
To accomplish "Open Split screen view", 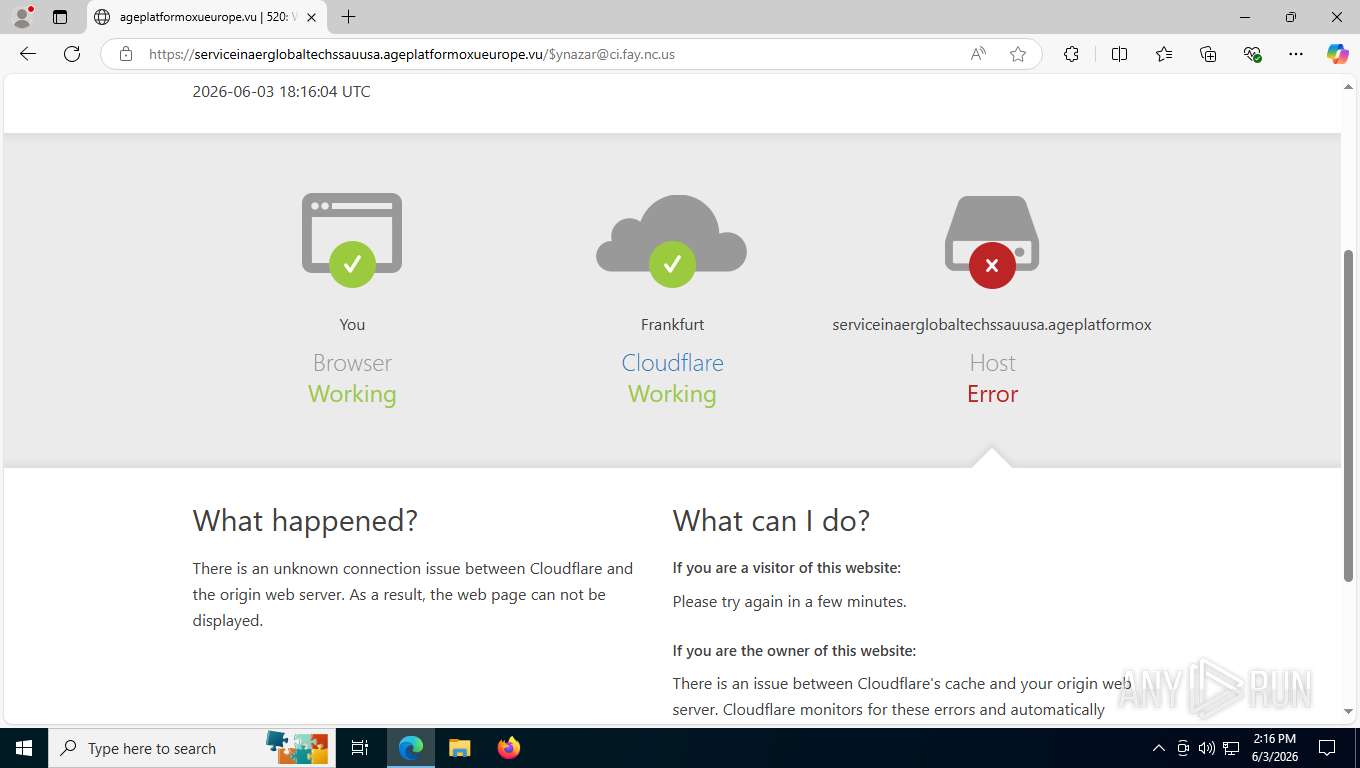I will [1119, 54].
